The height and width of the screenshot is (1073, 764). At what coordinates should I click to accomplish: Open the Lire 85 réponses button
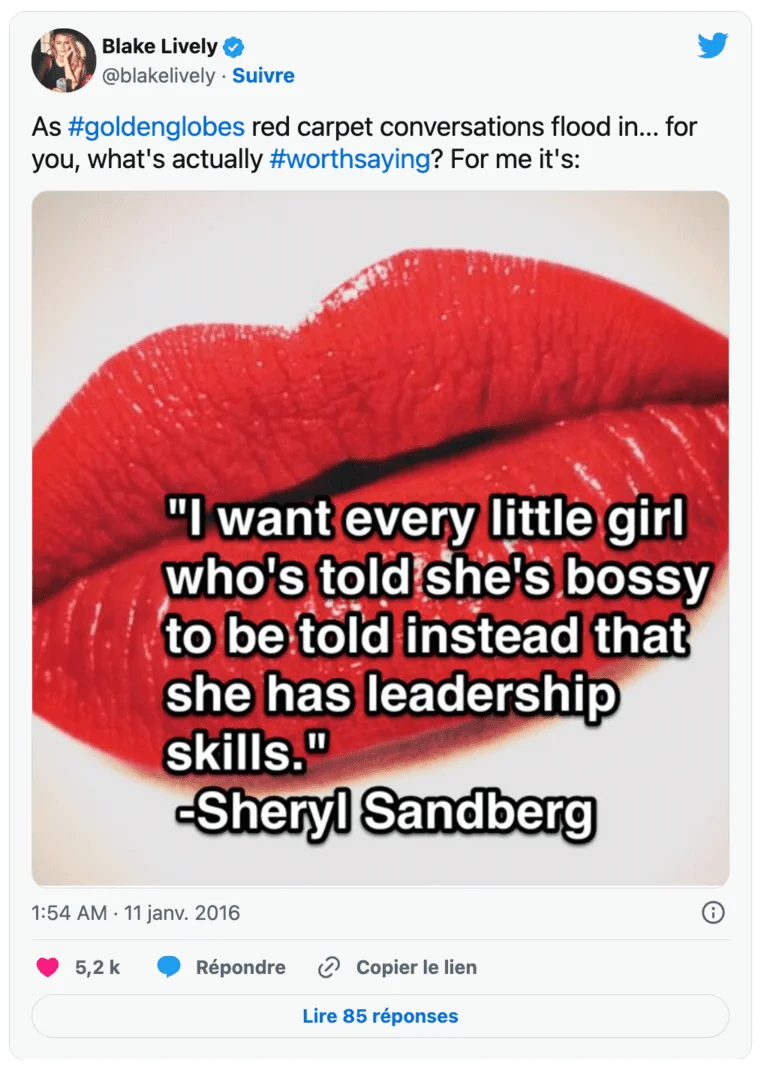(x=382, y=1015)
